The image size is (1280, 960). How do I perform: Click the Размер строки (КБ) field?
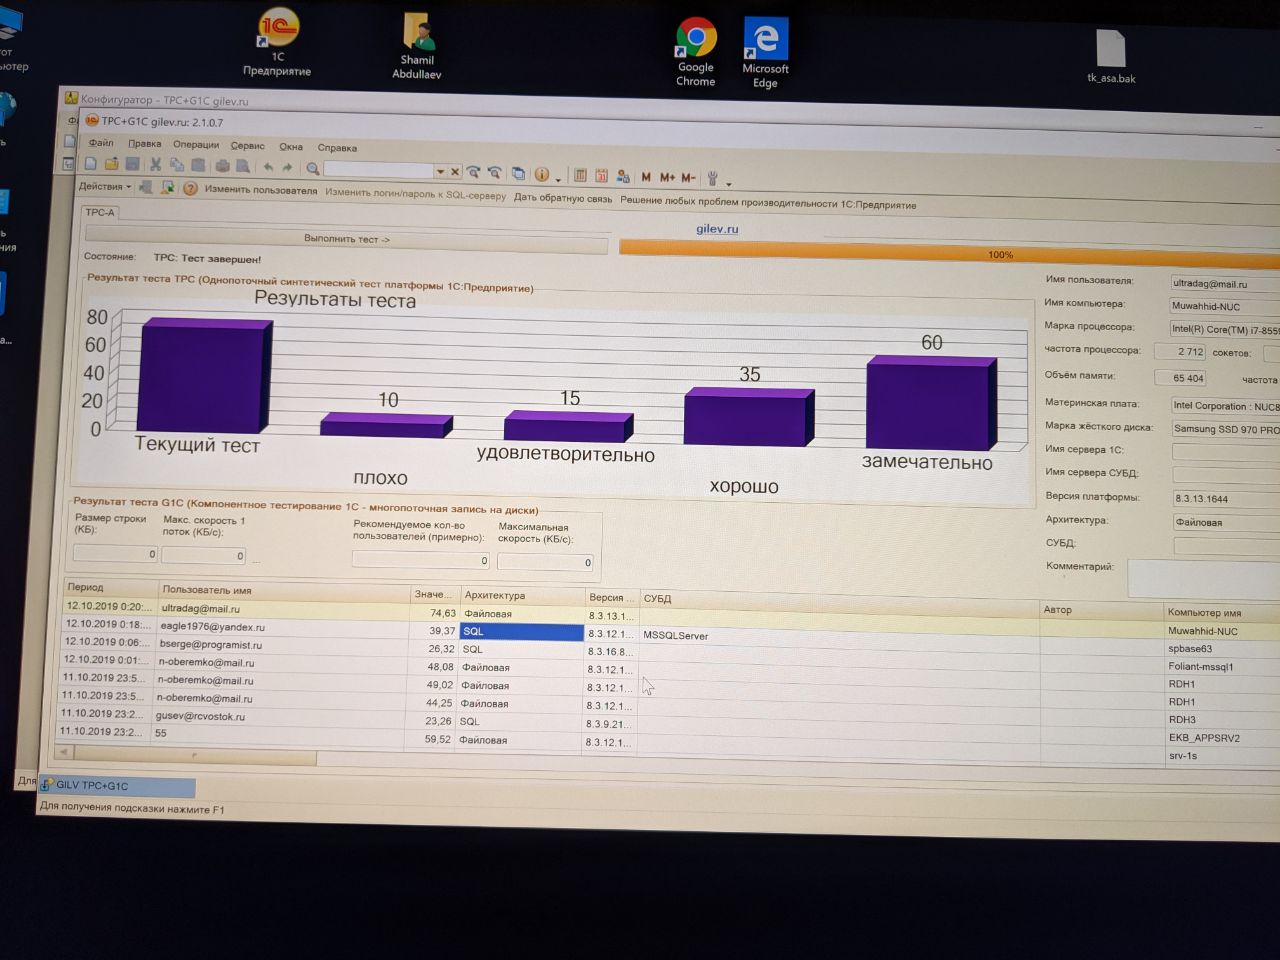click(115, 553)
